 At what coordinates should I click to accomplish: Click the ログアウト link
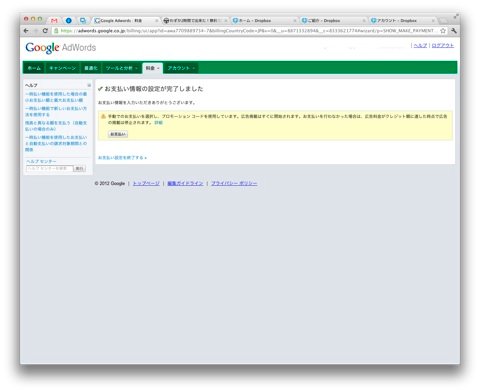(443, 45)
